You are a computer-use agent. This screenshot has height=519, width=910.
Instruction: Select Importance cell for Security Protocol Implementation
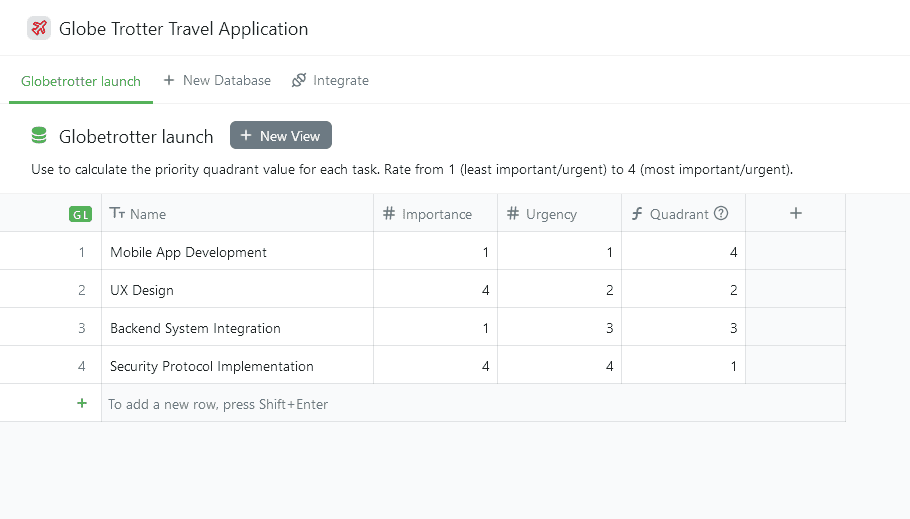[x=435, y=365]
